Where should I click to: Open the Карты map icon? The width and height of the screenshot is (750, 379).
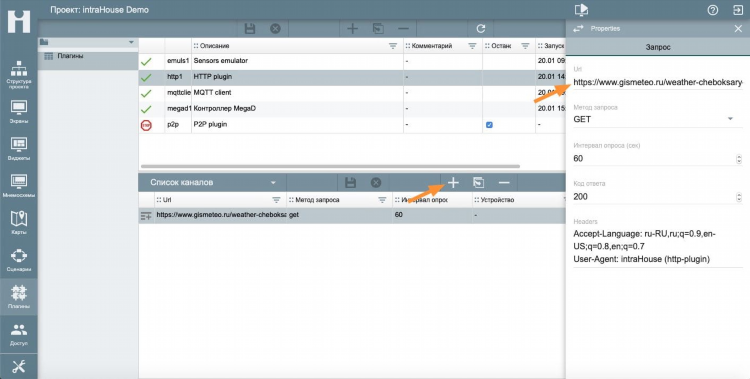tap(19, 223)
